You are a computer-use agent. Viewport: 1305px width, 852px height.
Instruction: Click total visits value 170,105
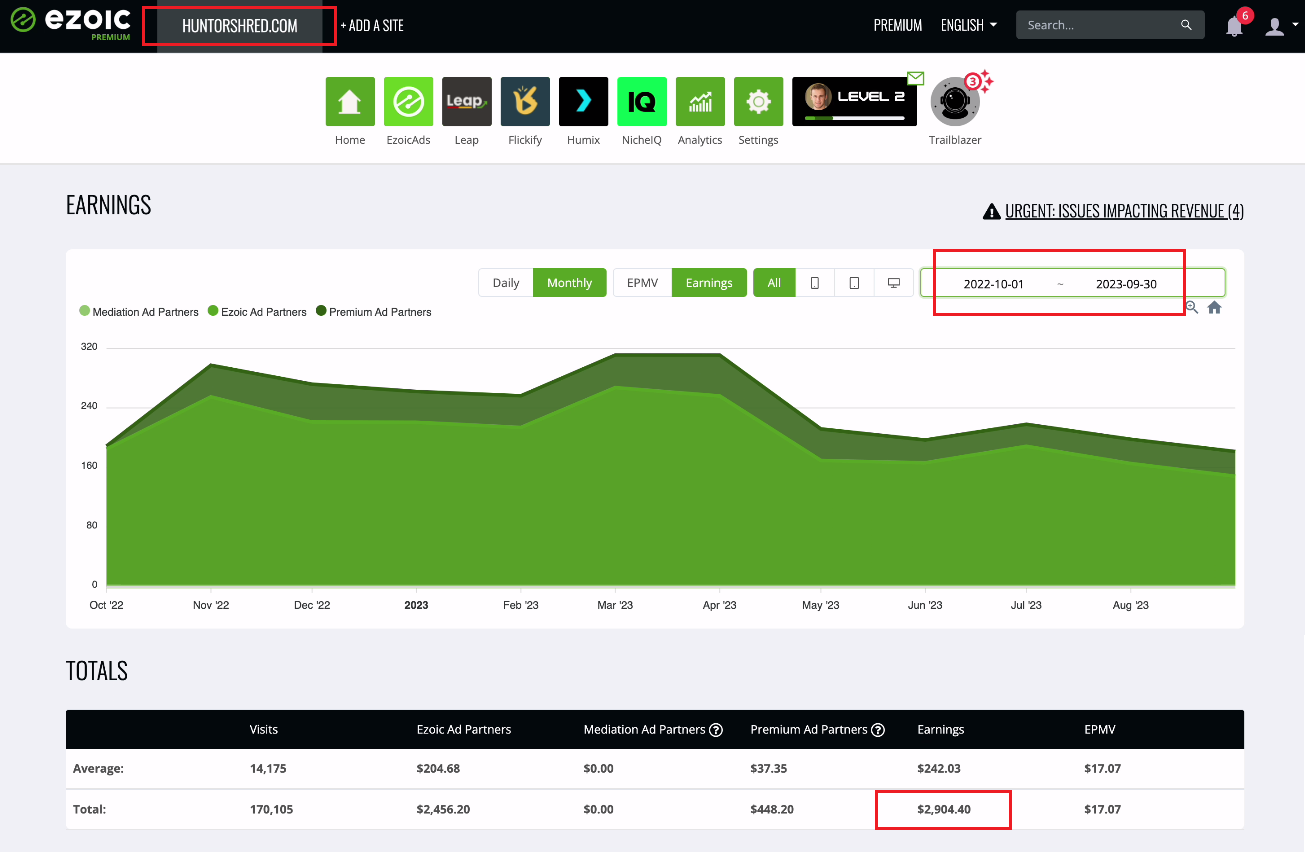[271, 809]
